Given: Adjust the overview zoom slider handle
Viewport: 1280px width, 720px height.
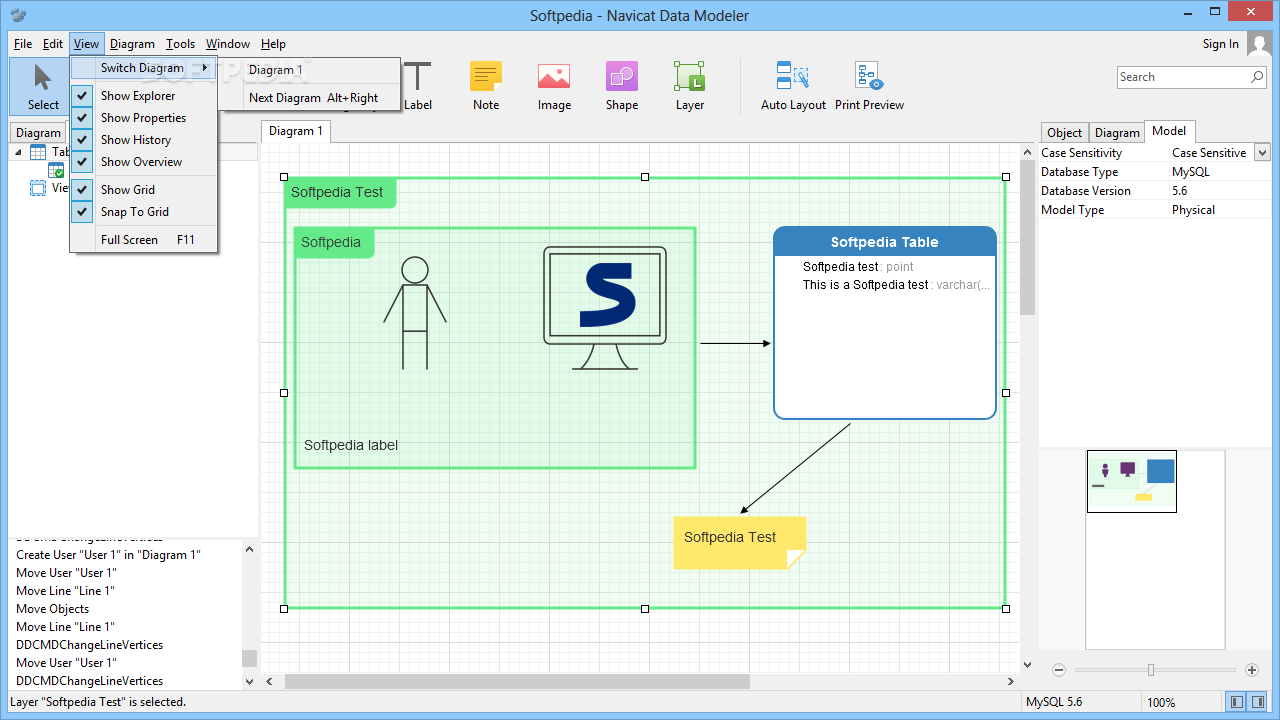Looking at the screenshot, I should pyautogui.click(x=1151, y=670).
